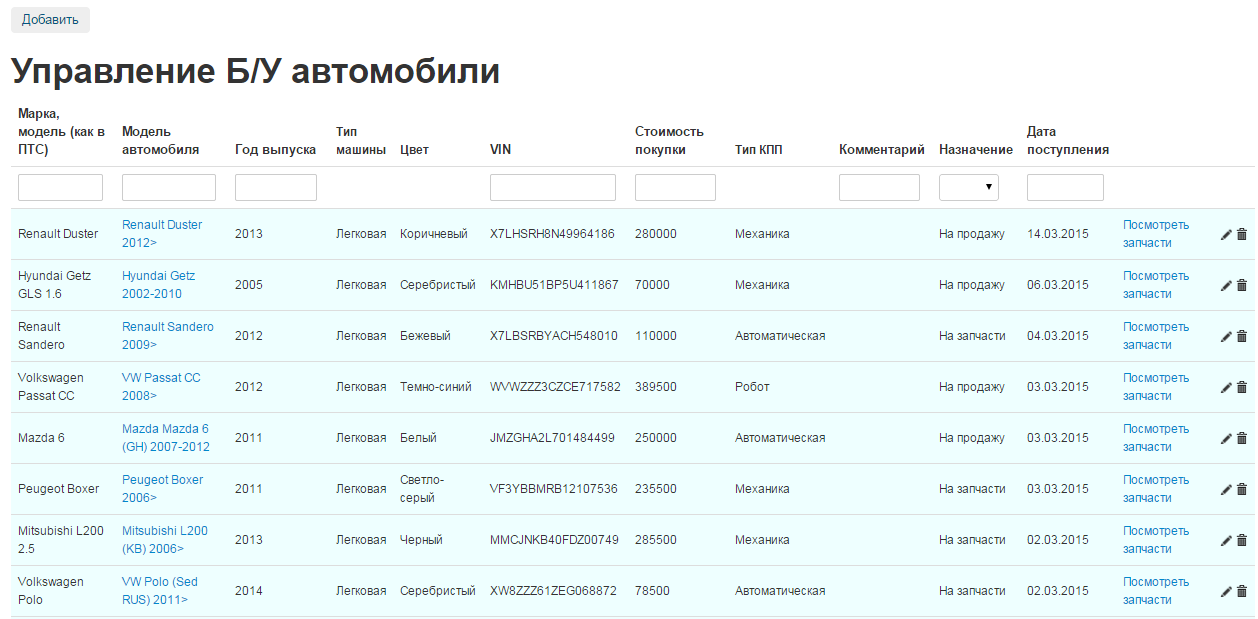The width and height of the screenshot is (1258, 619).
Task: View parts for Peugeot Boxer
Action: (1156, 489)
